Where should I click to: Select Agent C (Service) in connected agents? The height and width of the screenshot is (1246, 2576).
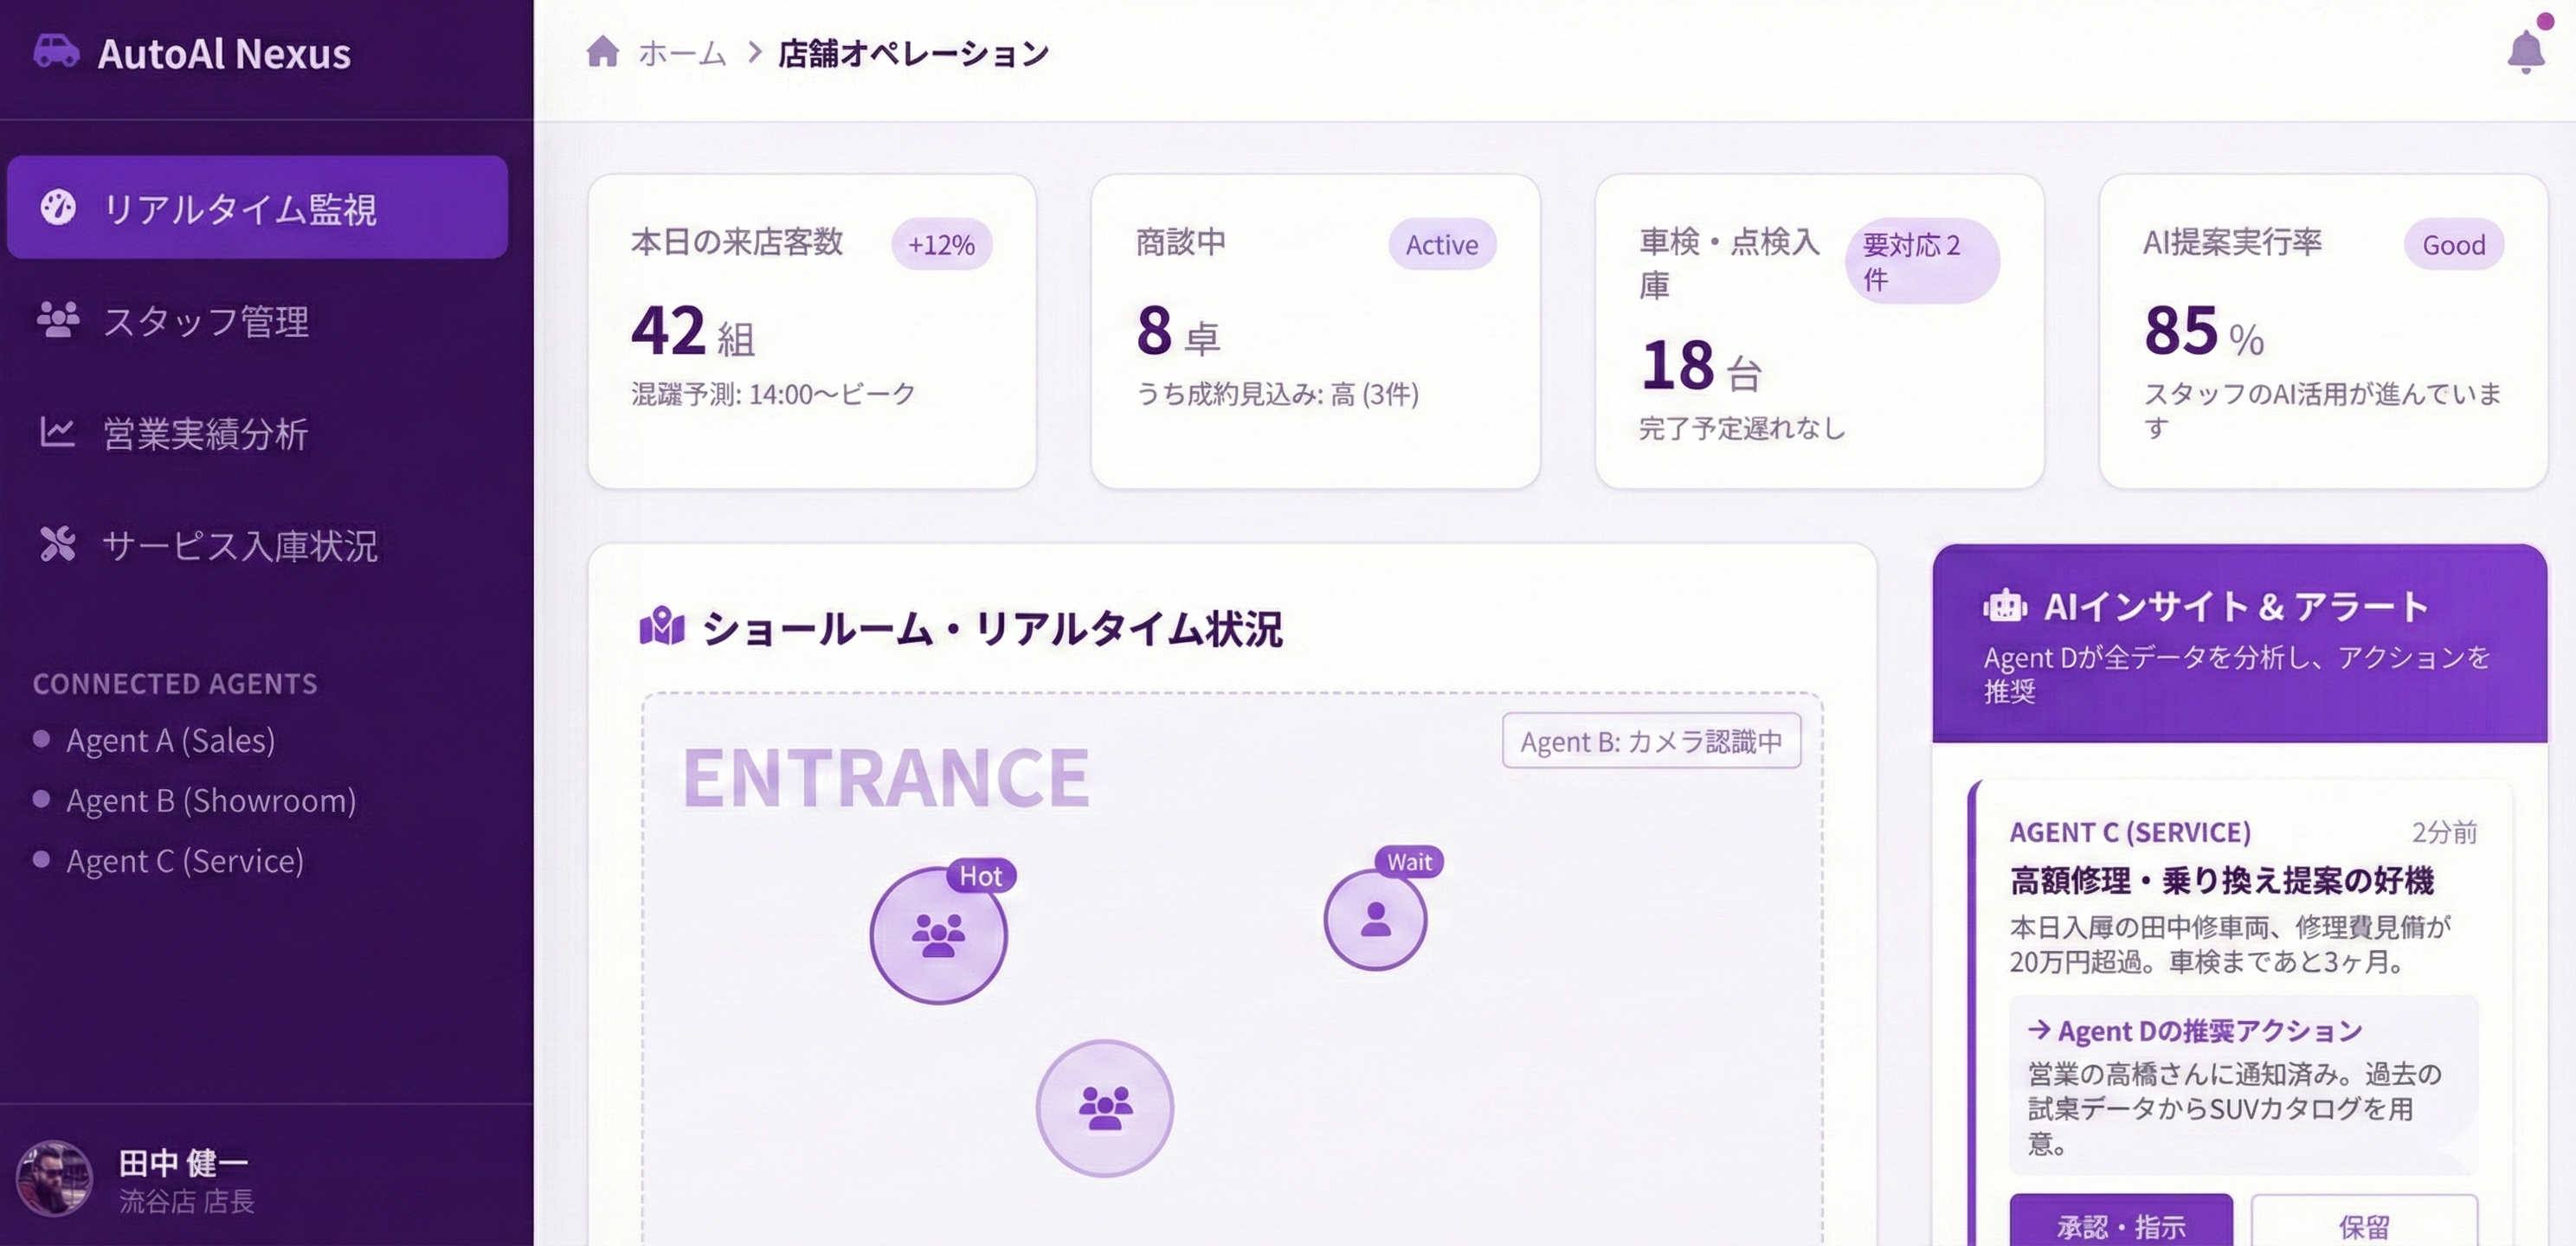pos(185,861)
